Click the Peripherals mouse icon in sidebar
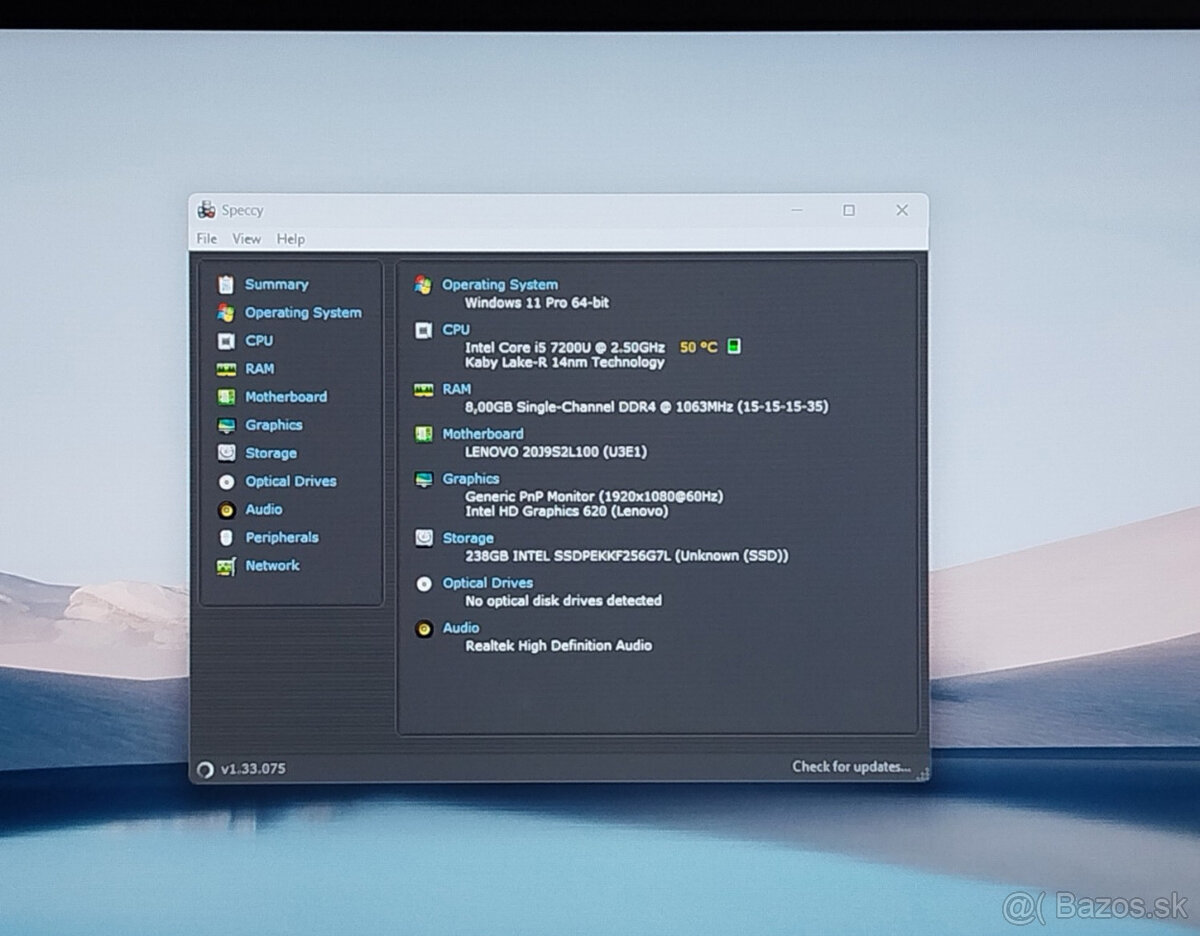This screenshot has height=936, width=1200. tap(227, 538)
